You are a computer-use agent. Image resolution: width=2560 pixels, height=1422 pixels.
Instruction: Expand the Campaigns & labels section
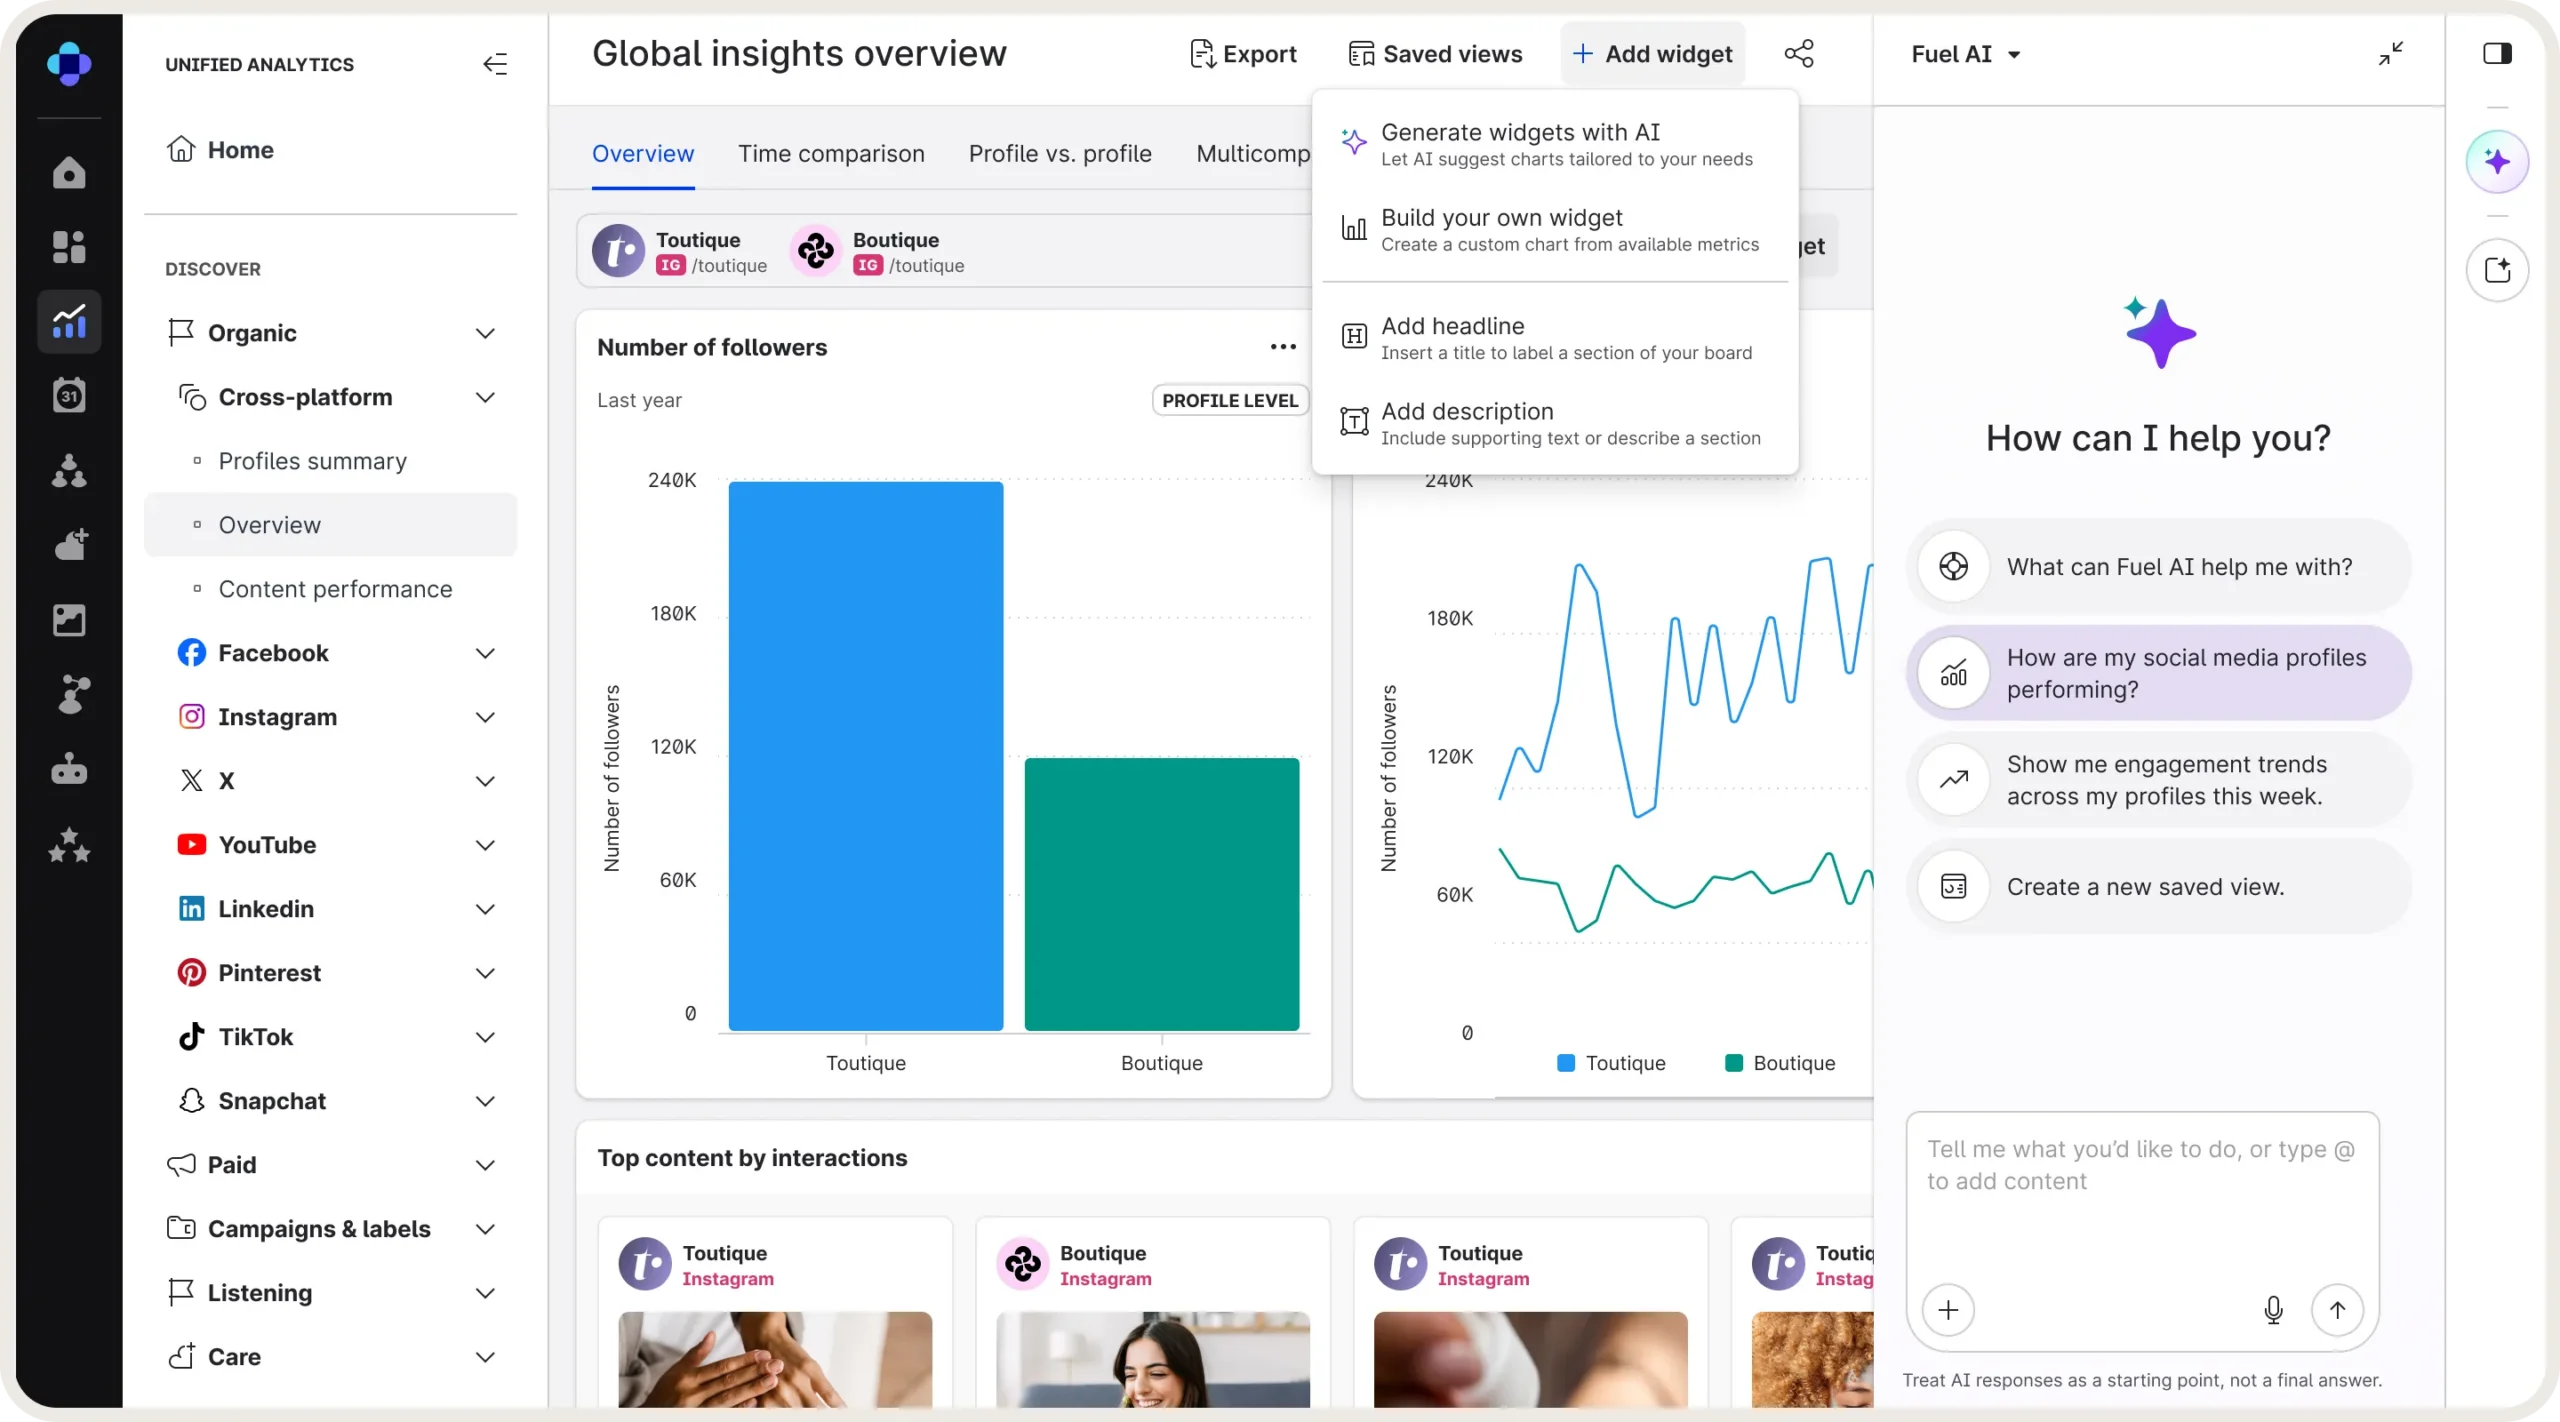coord(485,1229)
